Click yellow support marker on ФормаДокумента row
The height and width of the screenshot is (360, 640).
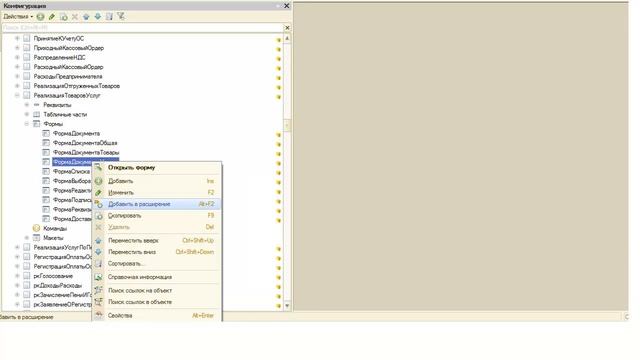(x=279, y=135)
